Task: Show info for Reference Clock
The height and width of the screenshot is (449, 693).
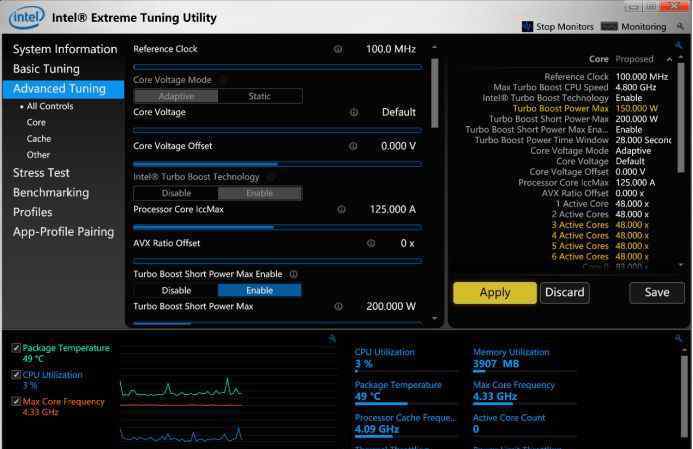Action: point(338,49)
